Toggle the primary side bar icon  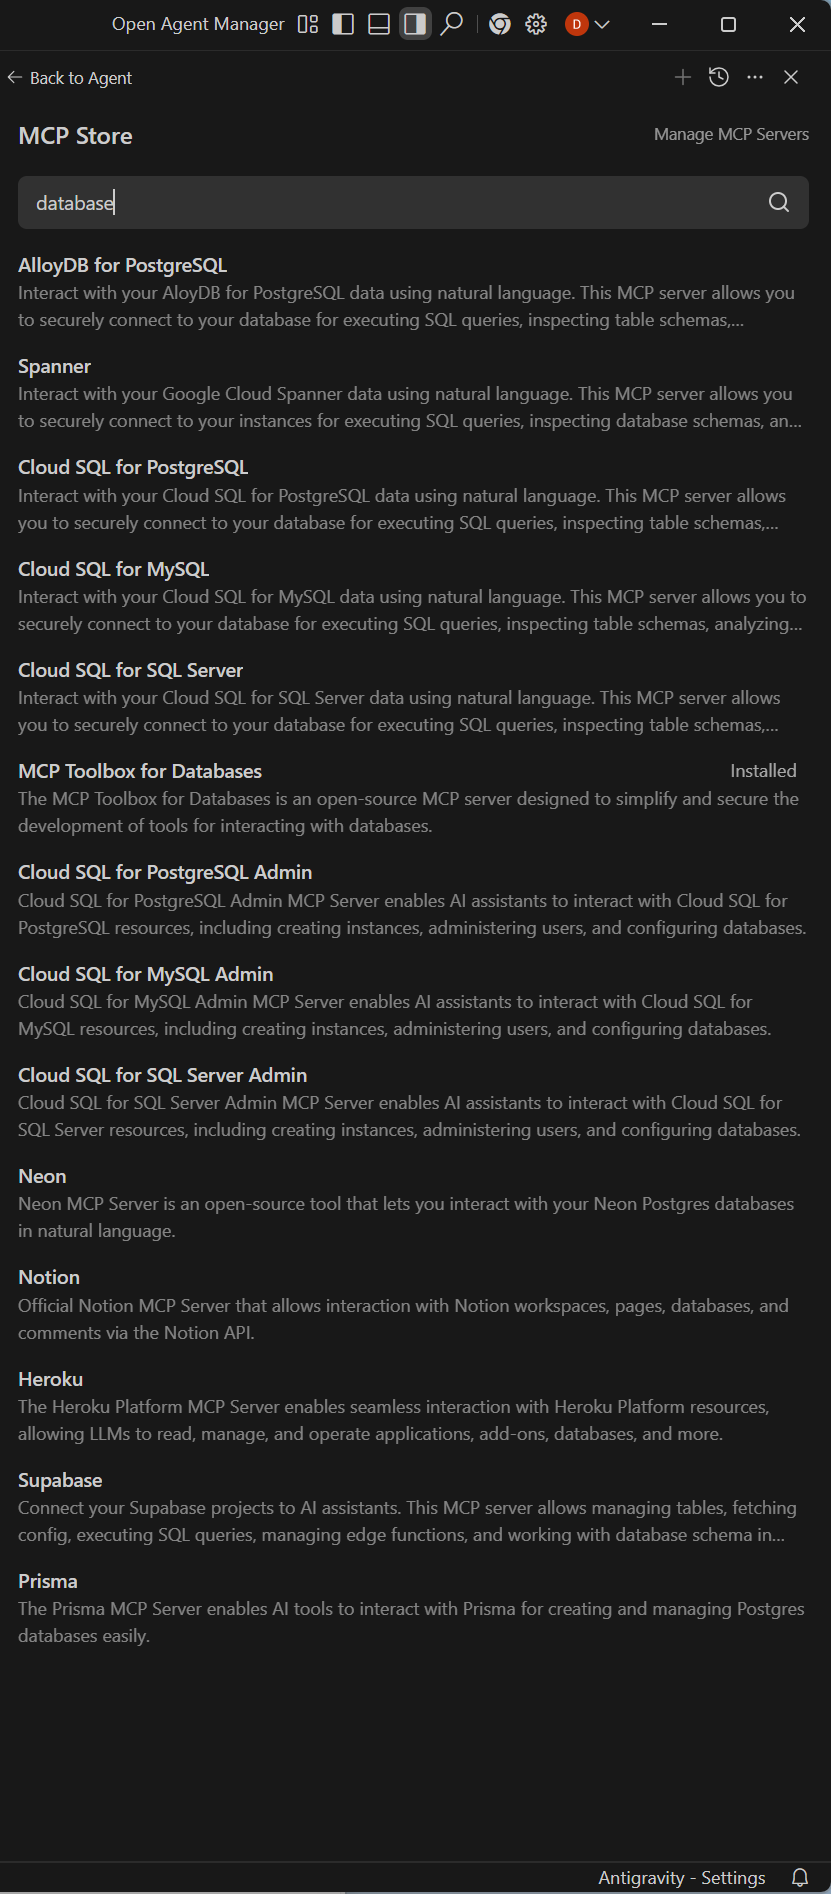(x=343, y=24)
